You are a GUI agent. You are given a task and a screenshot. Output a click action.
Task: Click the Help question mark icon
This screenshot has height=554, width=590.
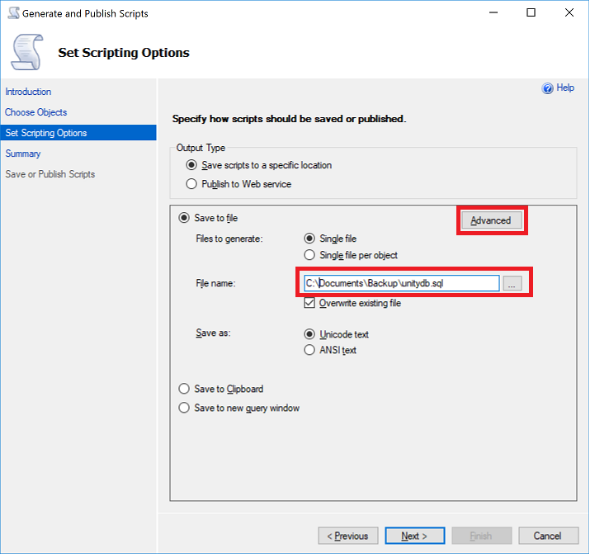(x=547, y=88)
